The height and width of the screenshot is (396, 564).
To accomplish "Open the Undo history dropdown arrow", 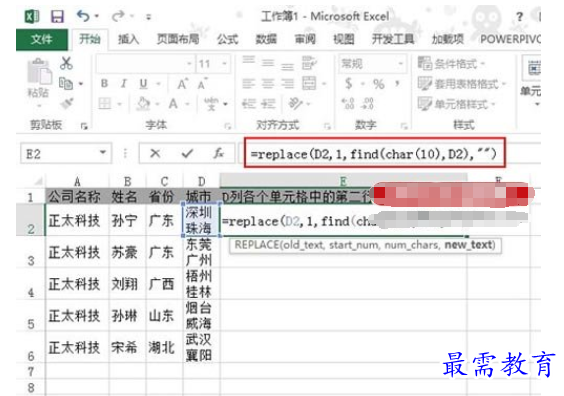I will [x=97, y=16].
